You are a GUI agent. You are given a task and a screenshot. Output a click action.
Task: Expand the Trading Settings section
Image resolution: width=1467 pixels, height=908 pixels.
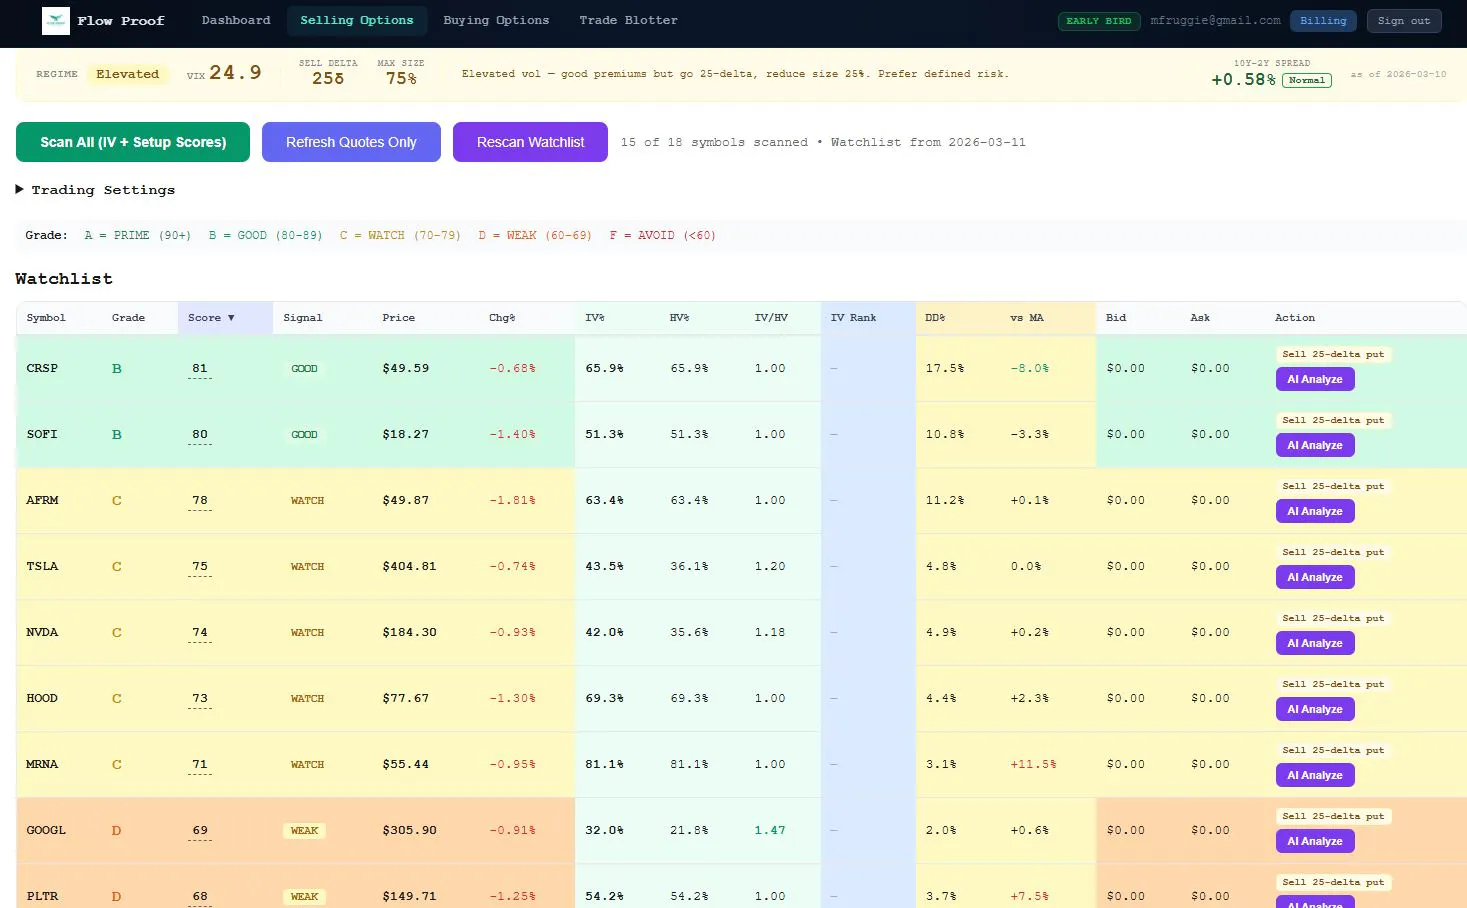[x=95, y=190]
